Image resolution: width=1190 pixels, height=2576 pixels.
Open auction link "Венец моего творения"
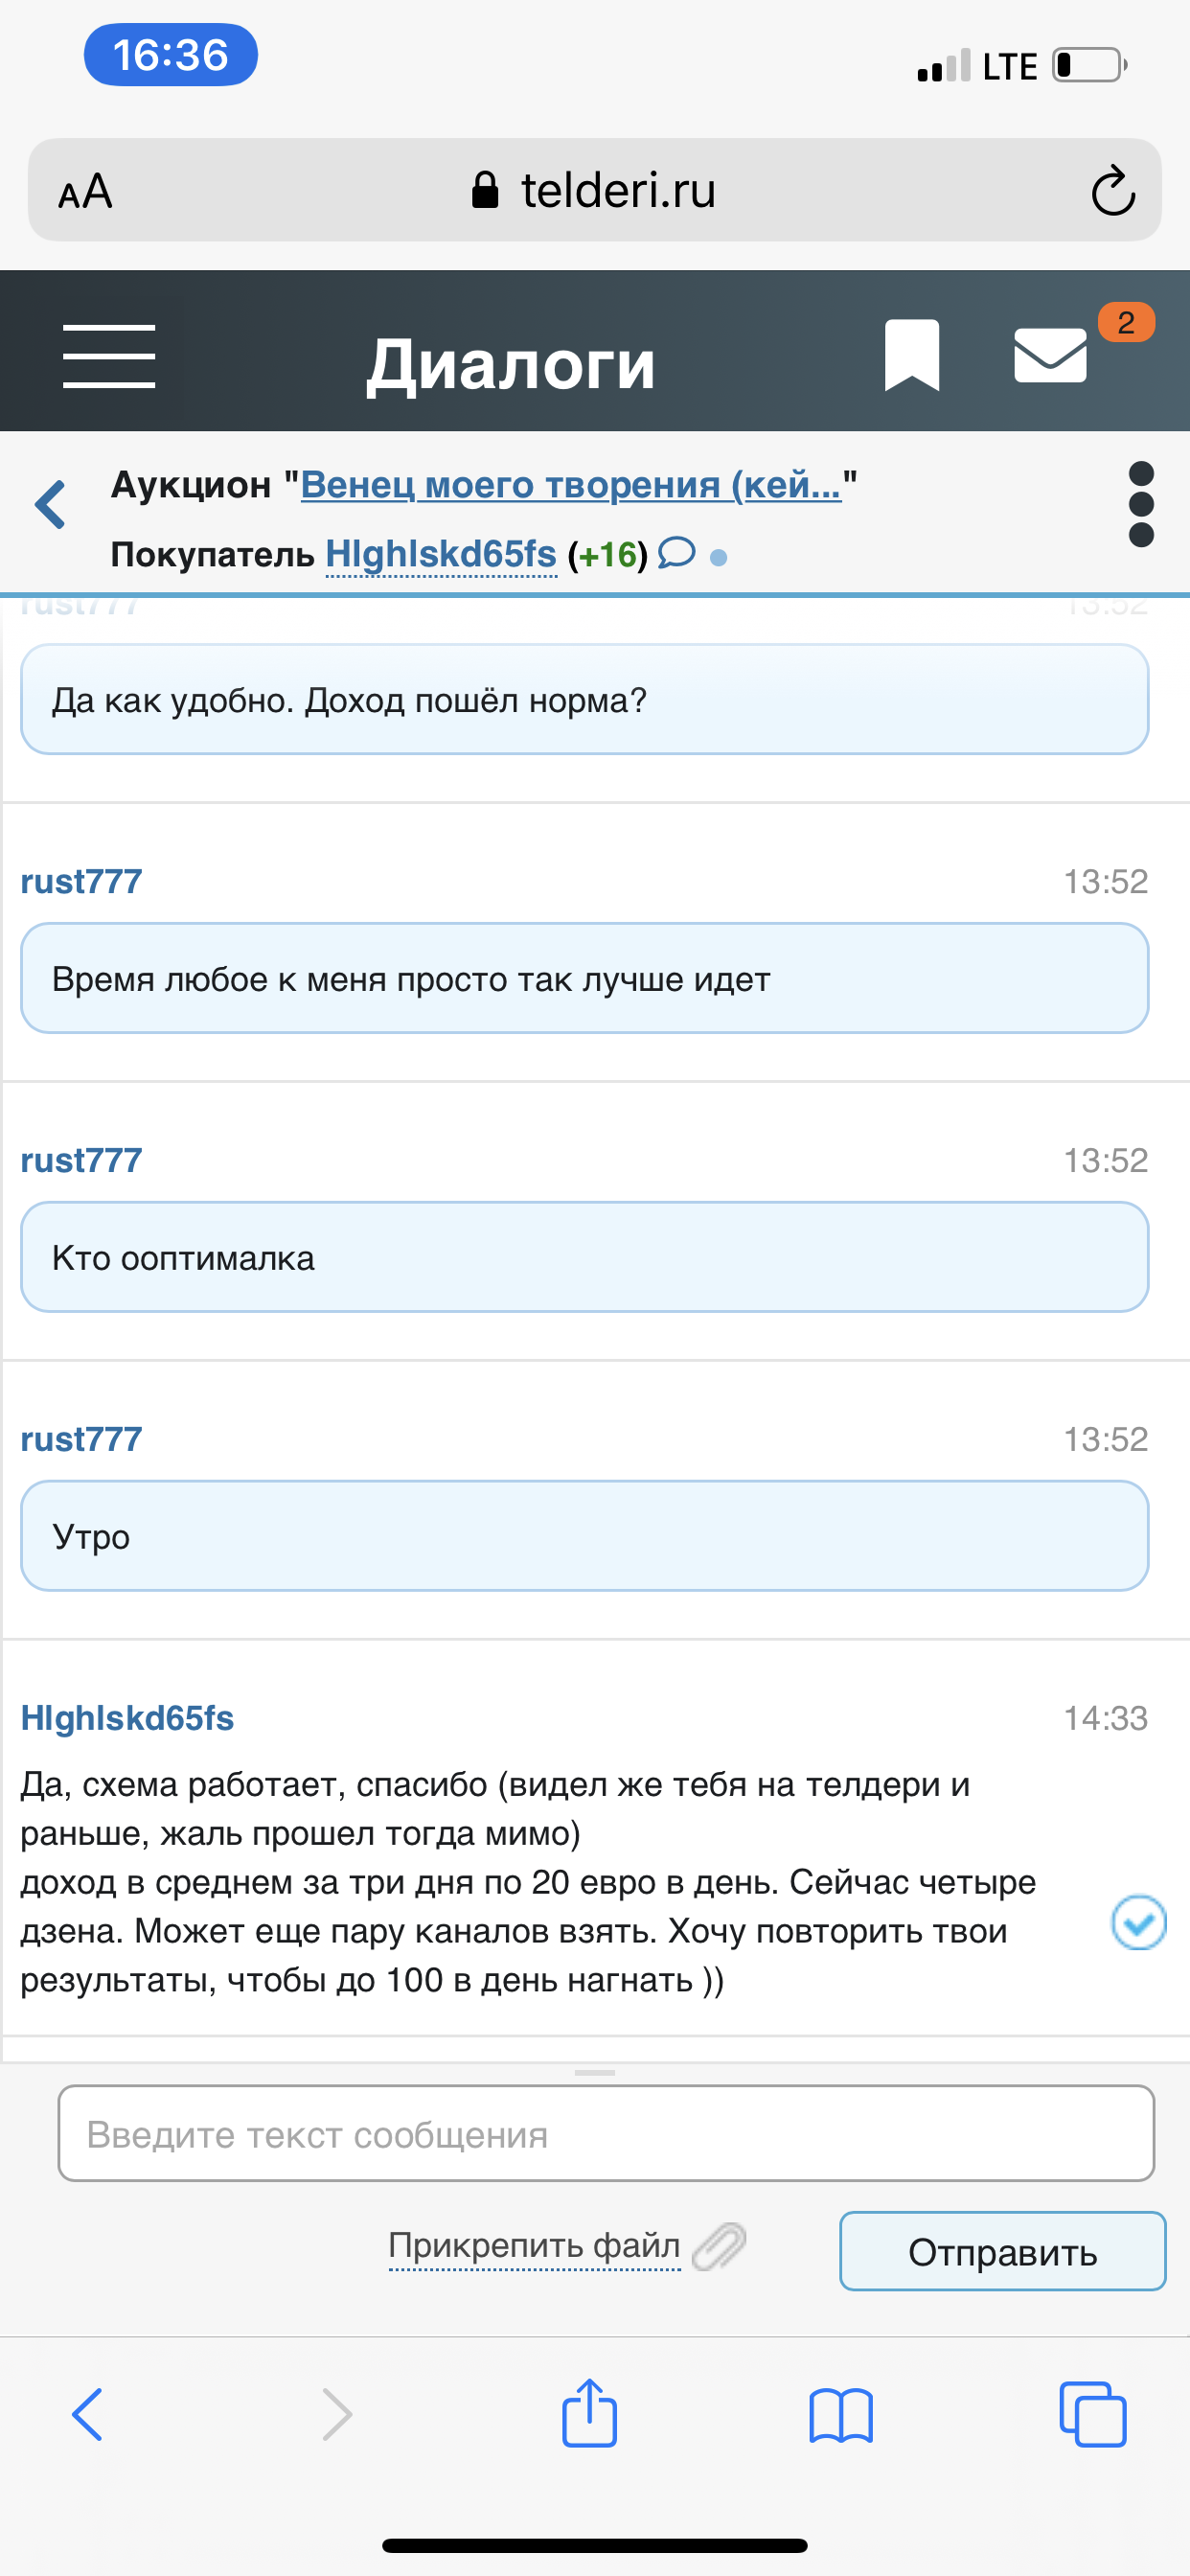click(x=570, y=485)
